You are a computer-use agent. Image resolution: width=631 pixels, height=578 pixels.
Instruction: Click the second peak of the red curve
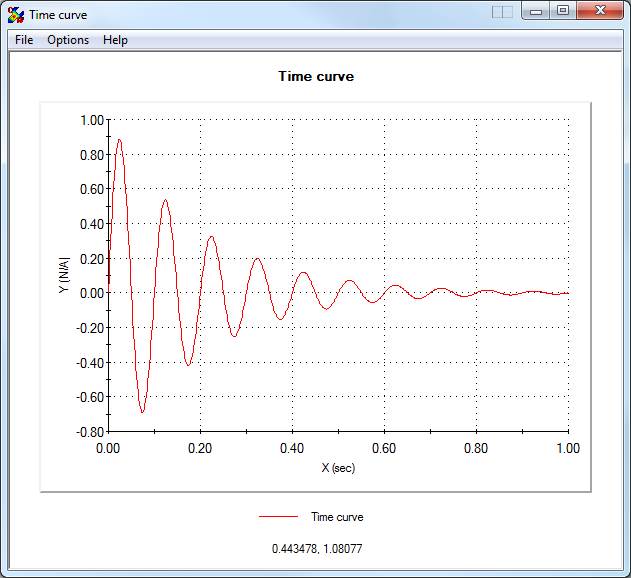coord(165,200)
